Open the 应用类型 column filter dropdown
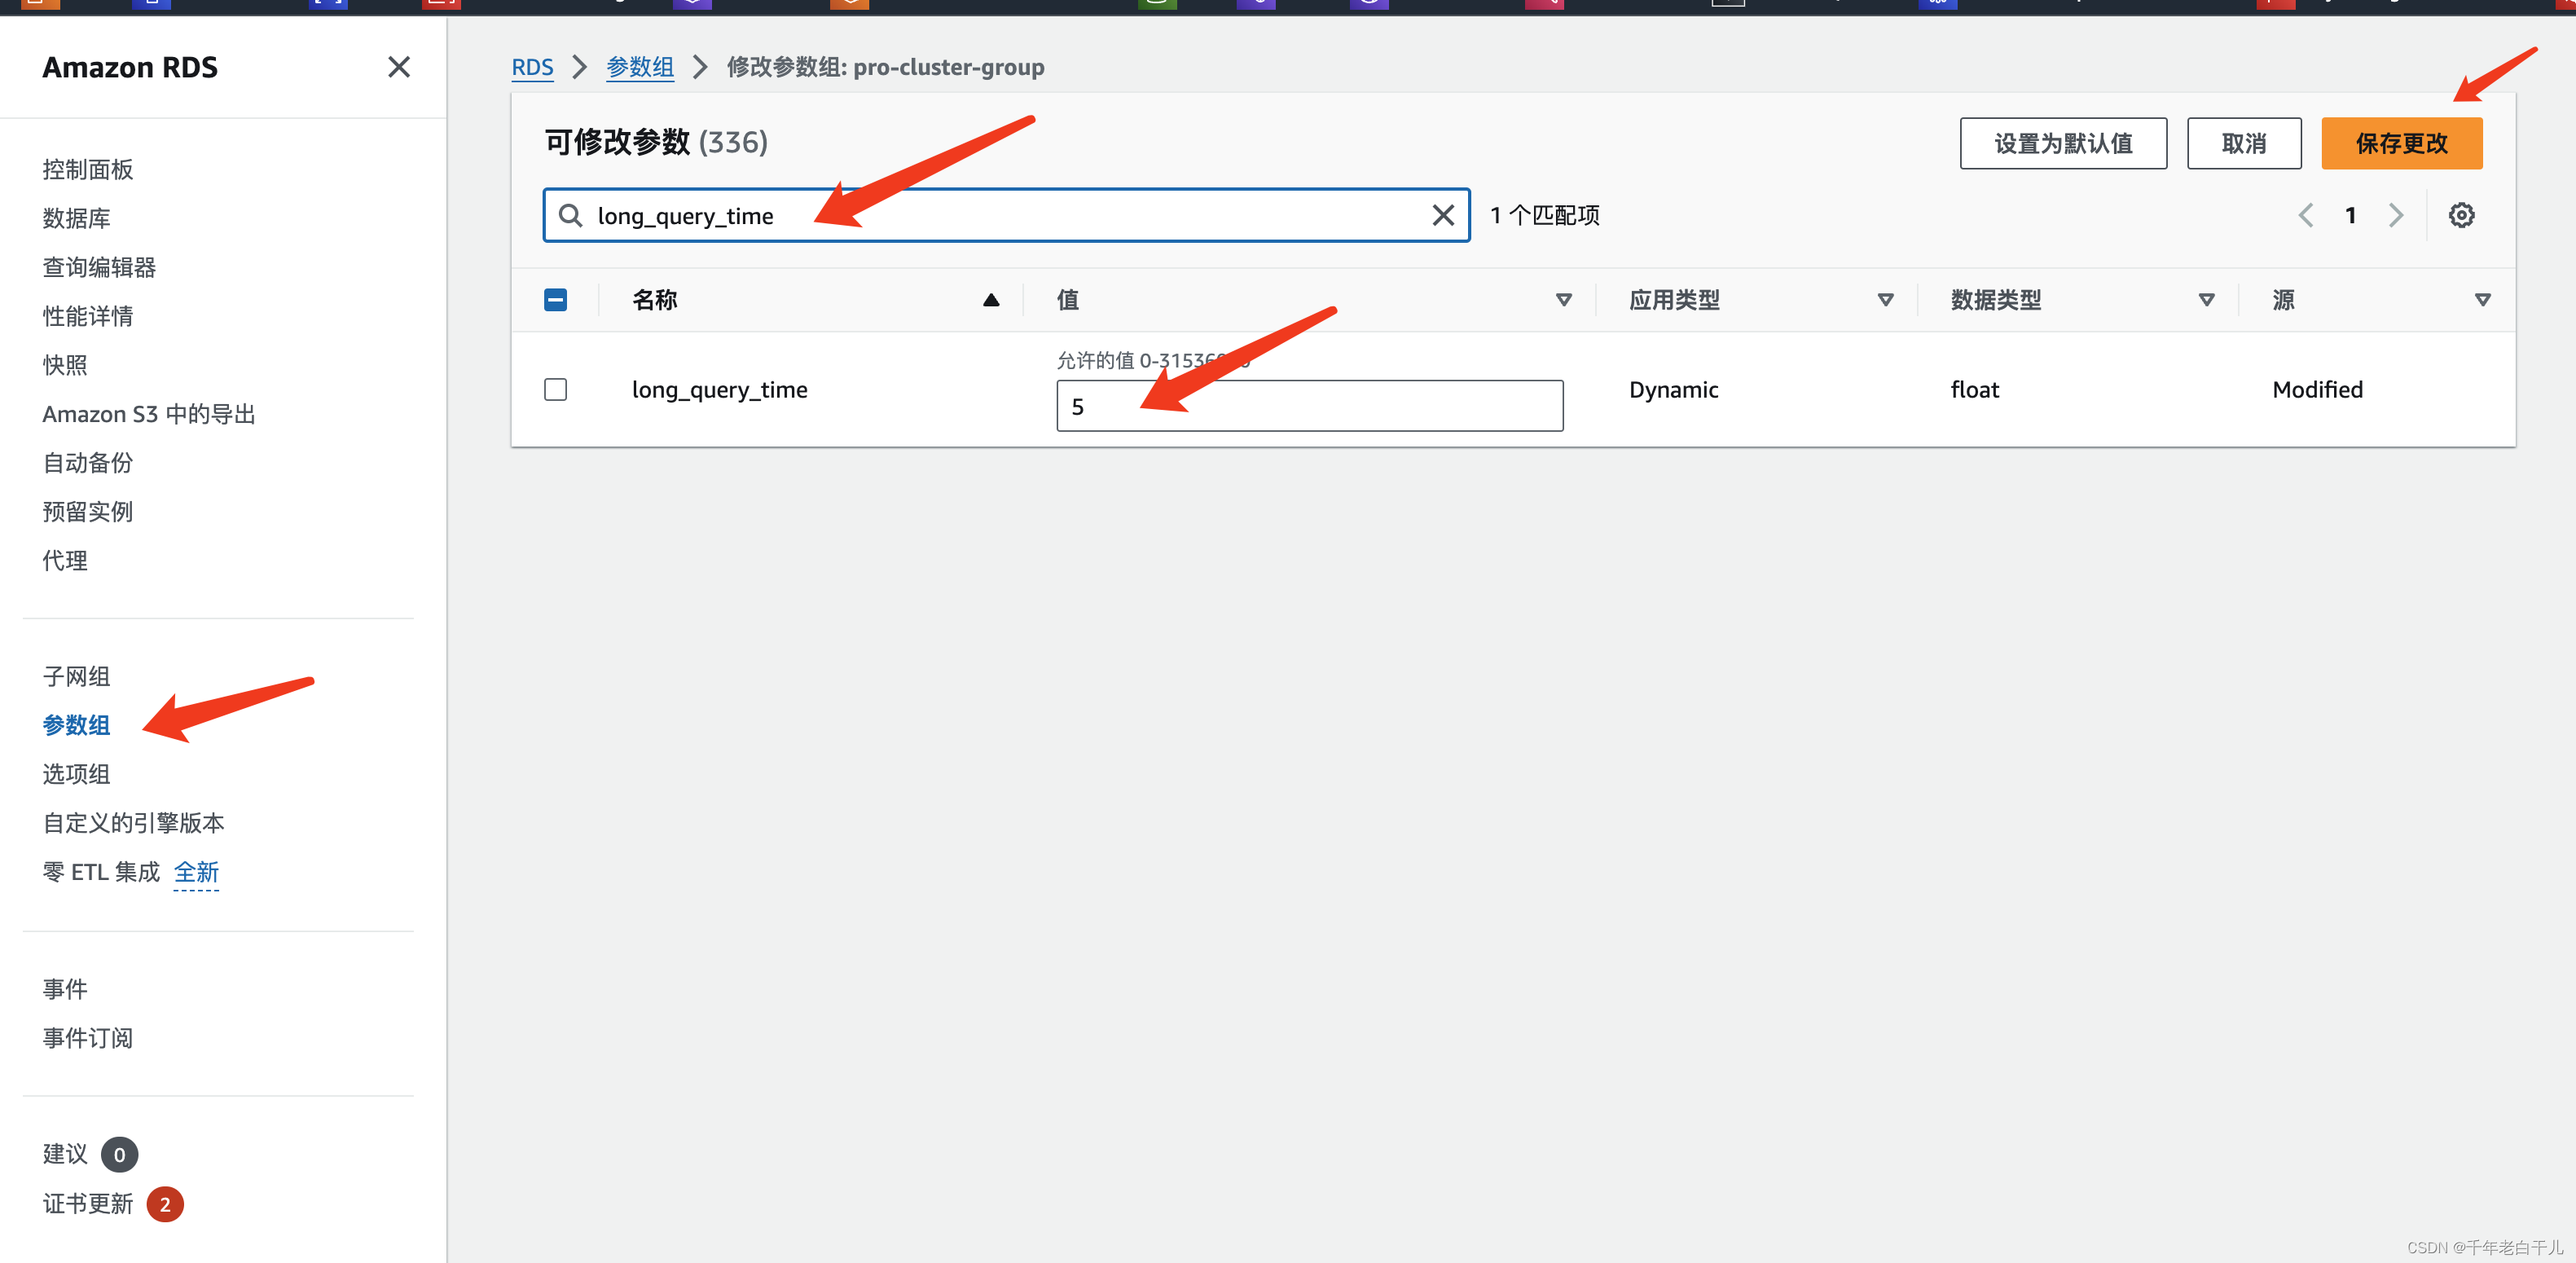Image resolution: width=2576 pixels, height=1263 pixels. pos(1885,300)
